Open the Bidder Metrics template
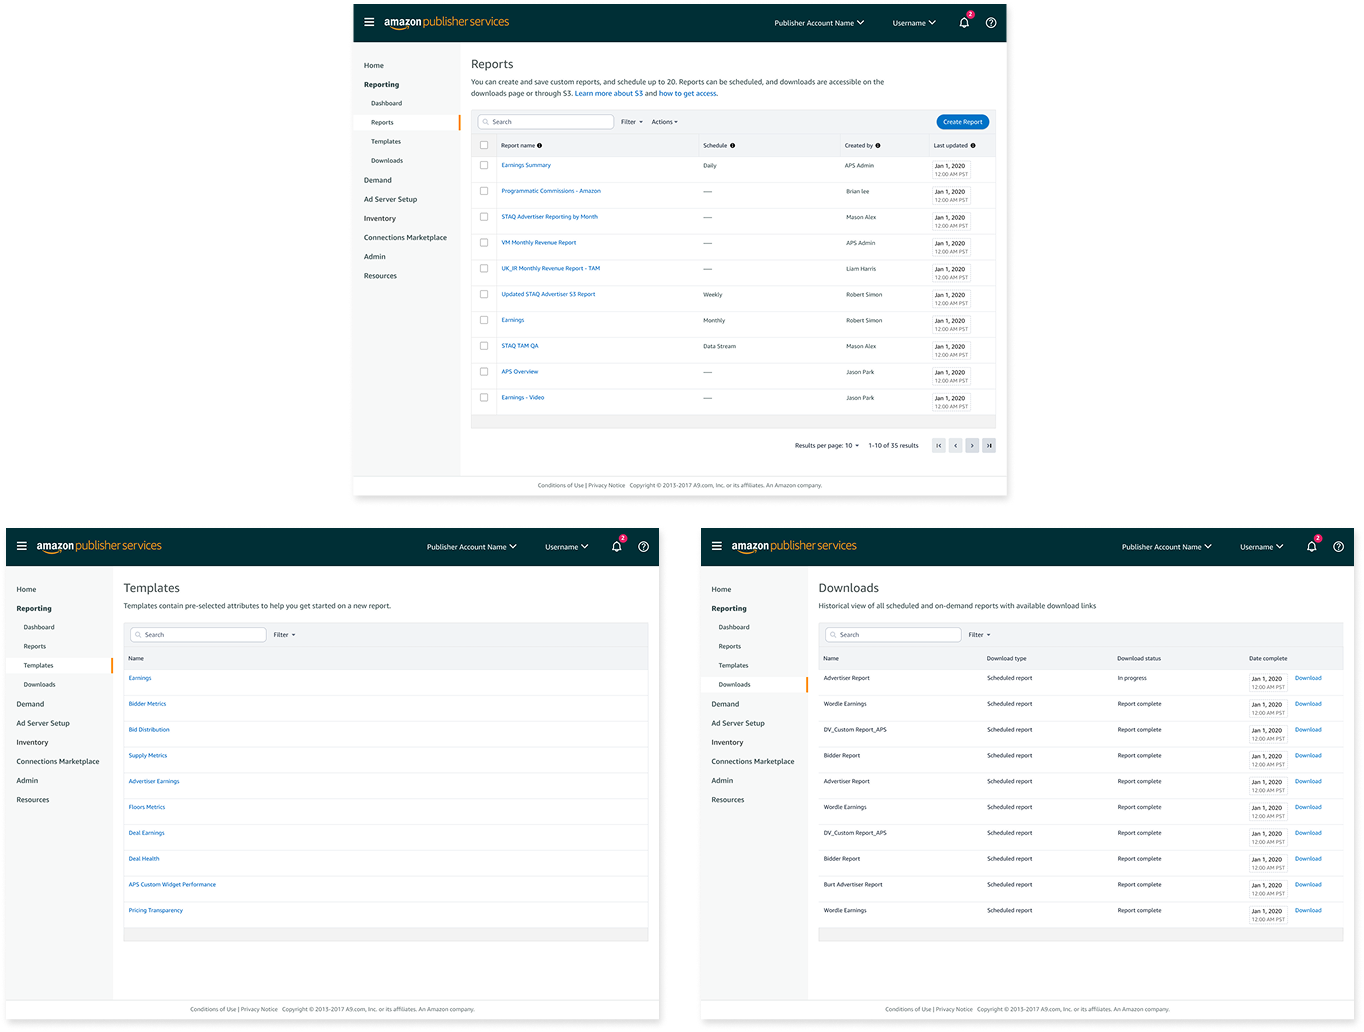Image resolution: width=1364 pixels, height=1032 pixels. pyautogui.click(x=148, y=704)
